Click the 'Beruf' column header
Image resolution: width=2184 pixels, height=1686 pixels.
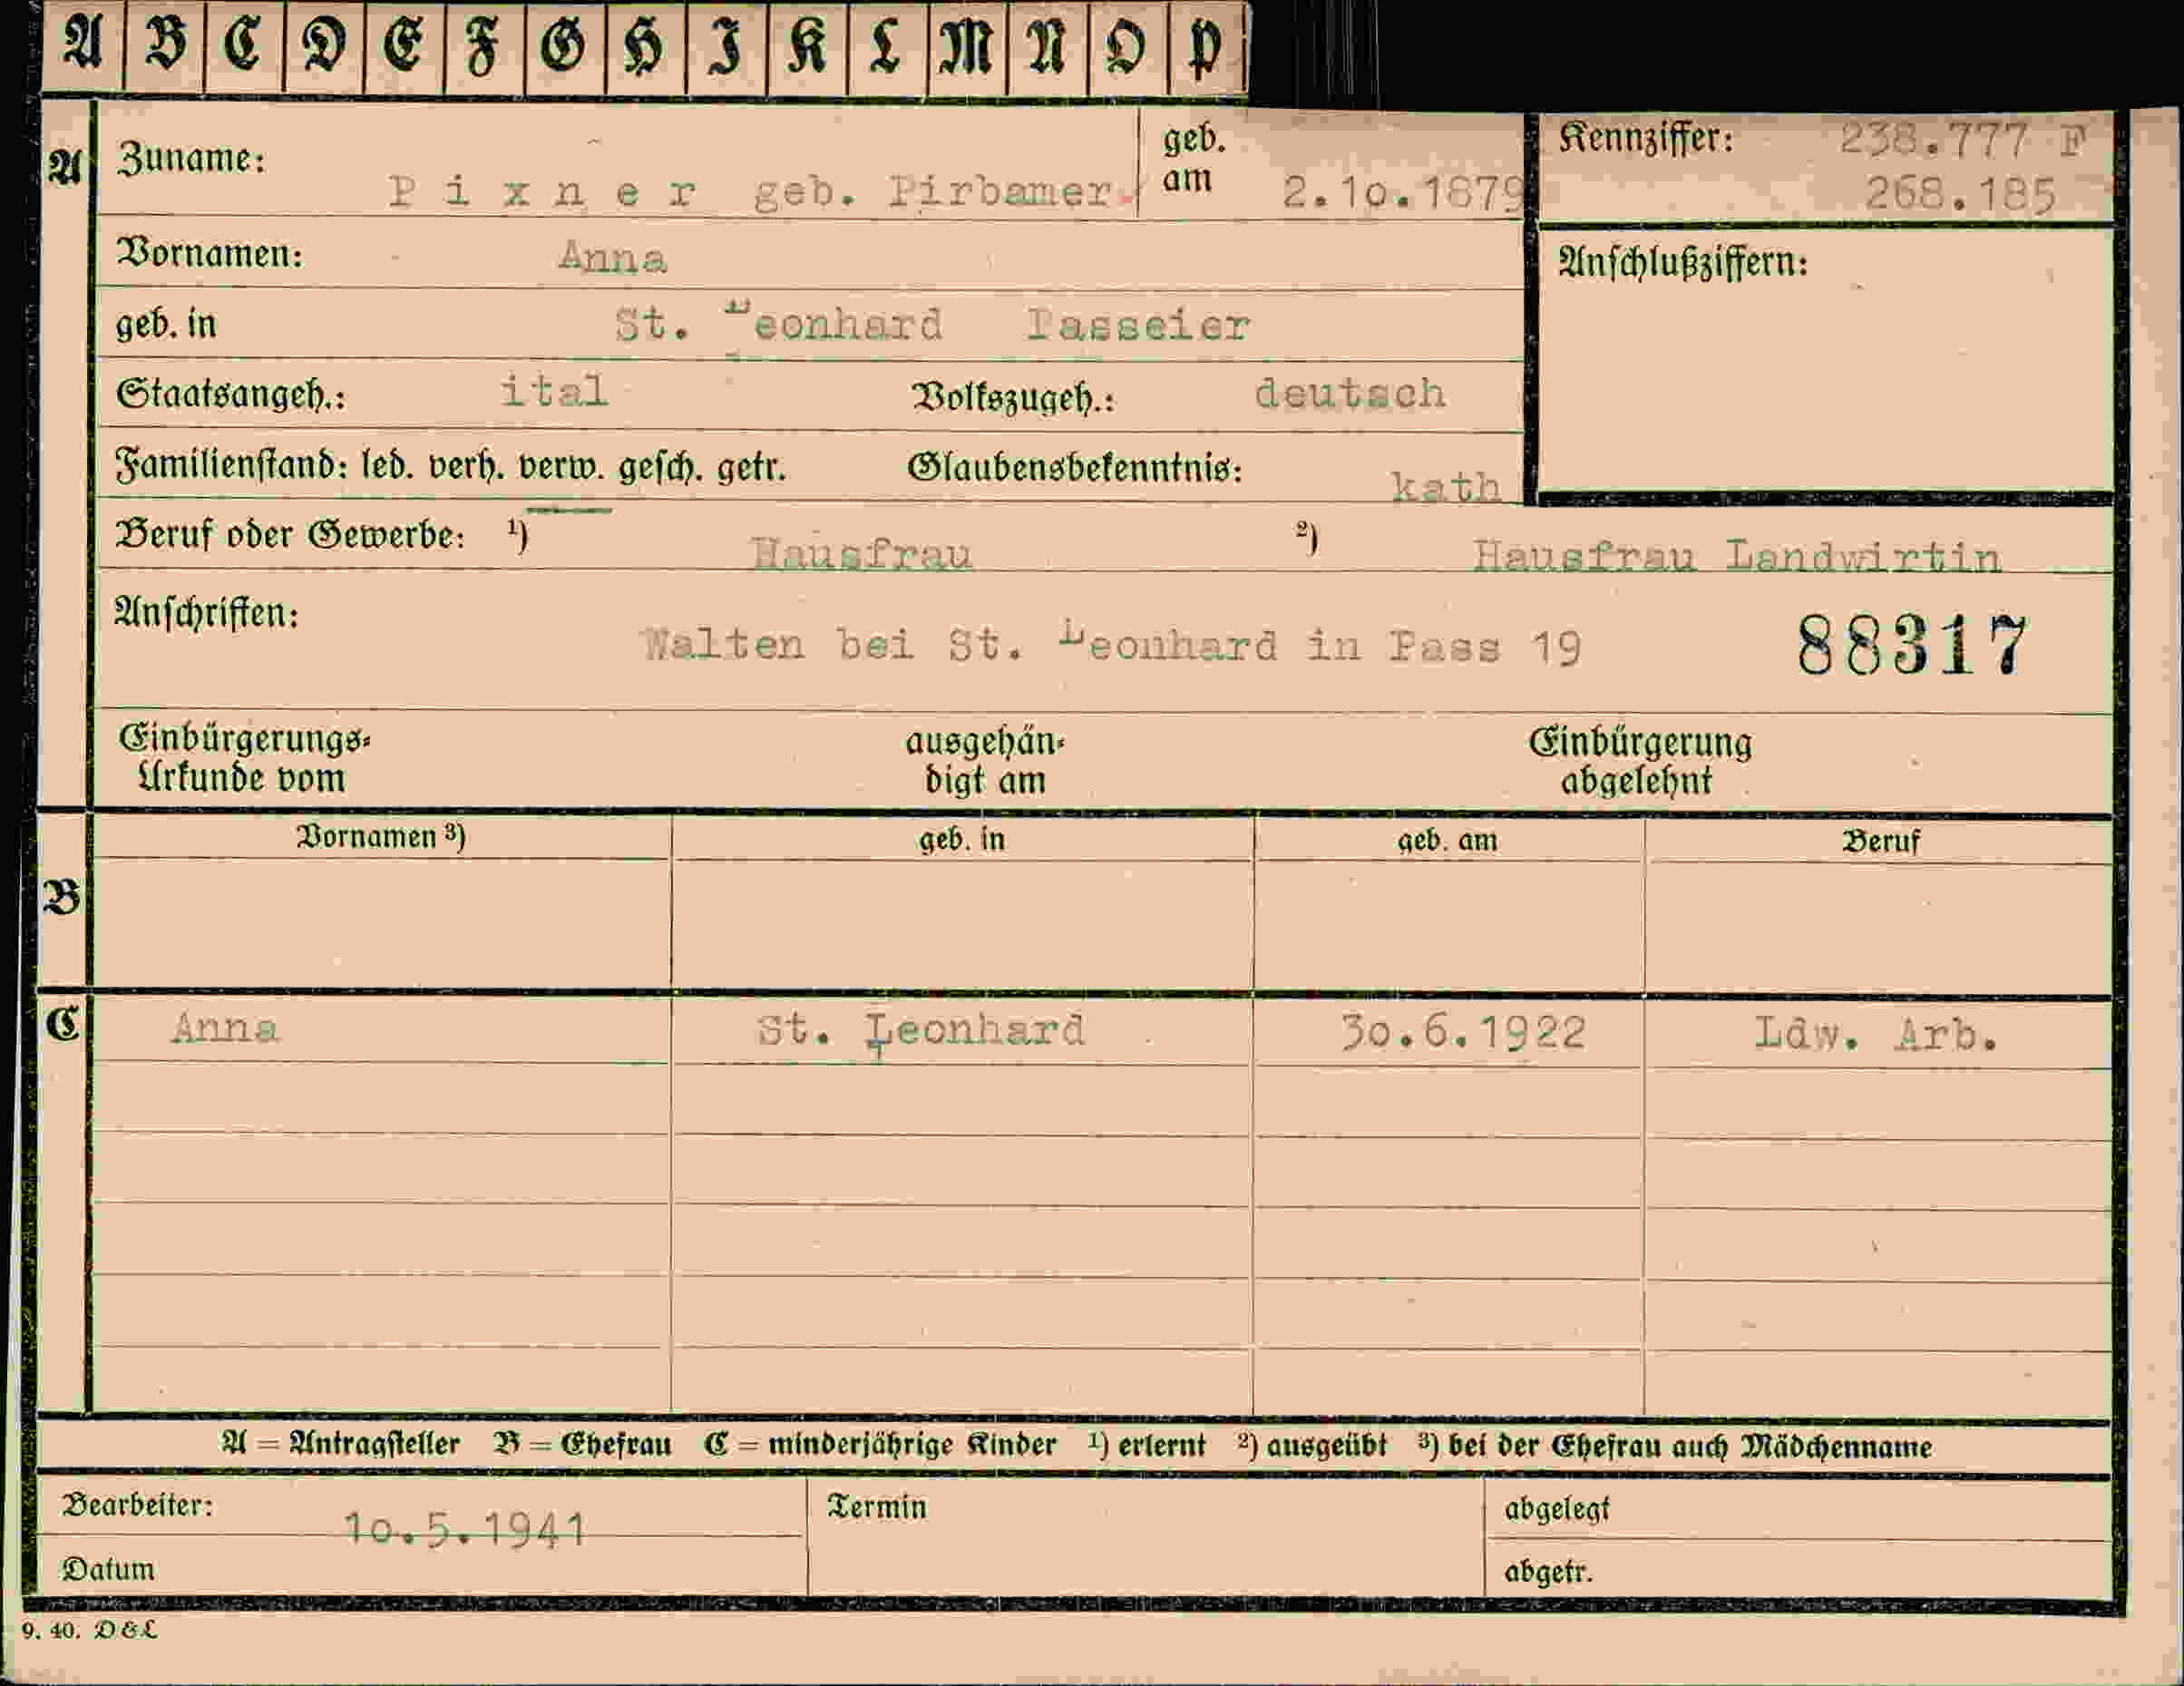tap(1881, 842)
